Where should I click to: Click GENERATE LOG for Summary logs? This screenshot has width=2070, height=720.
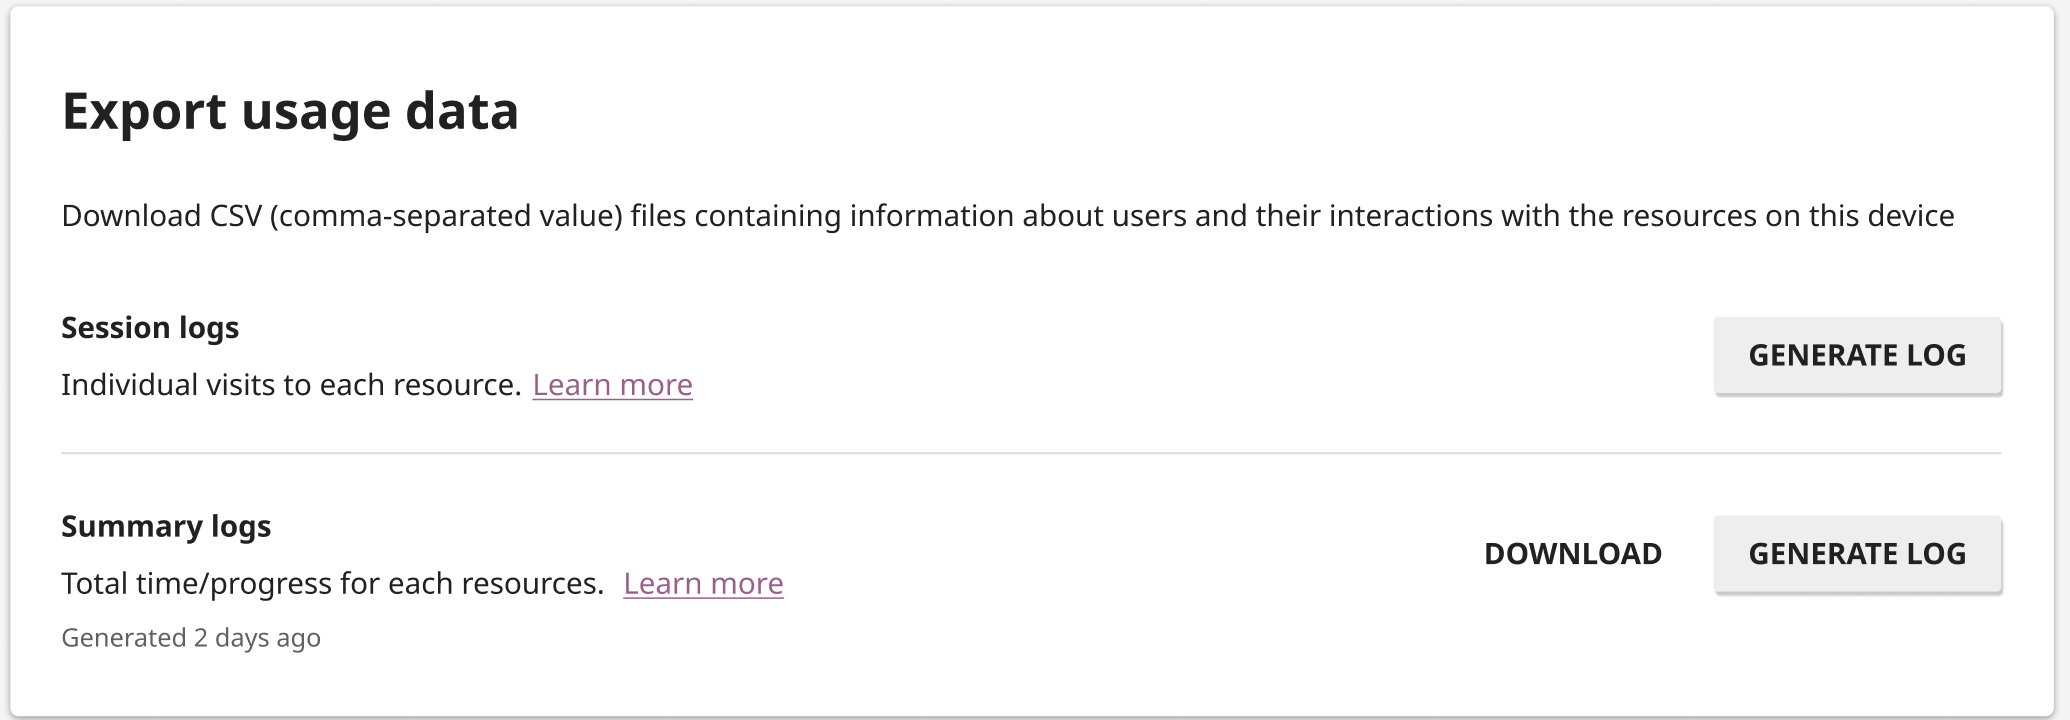click(1856, 553)
